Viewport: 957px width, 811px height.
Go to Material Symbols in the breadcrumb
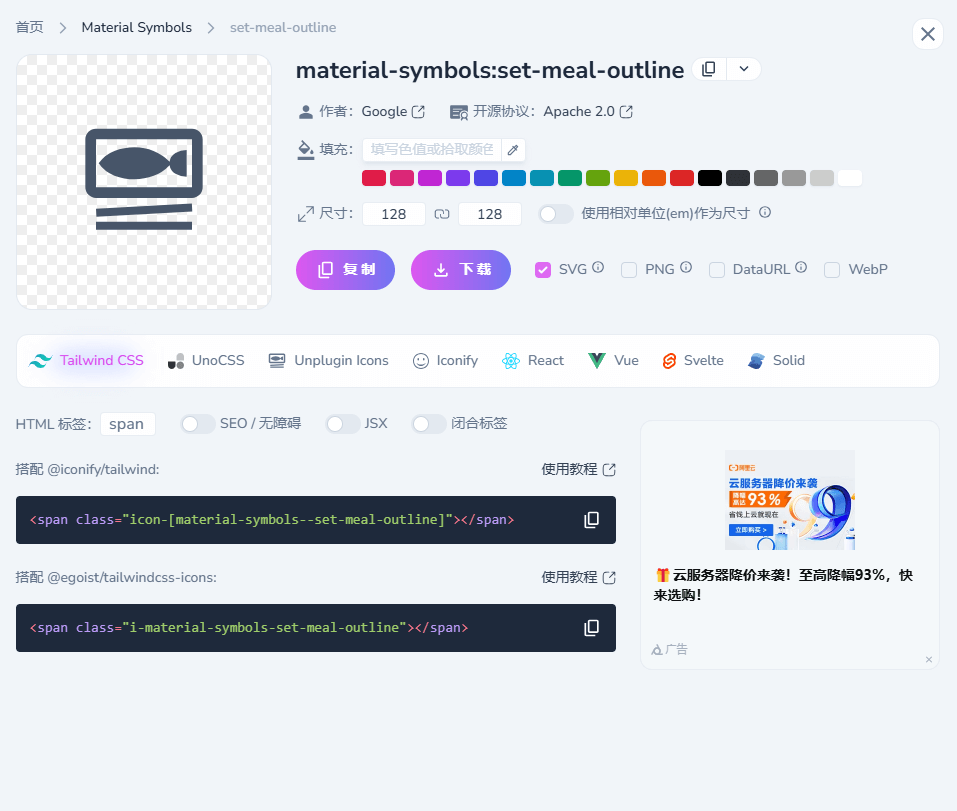click(x=137, y=27)
